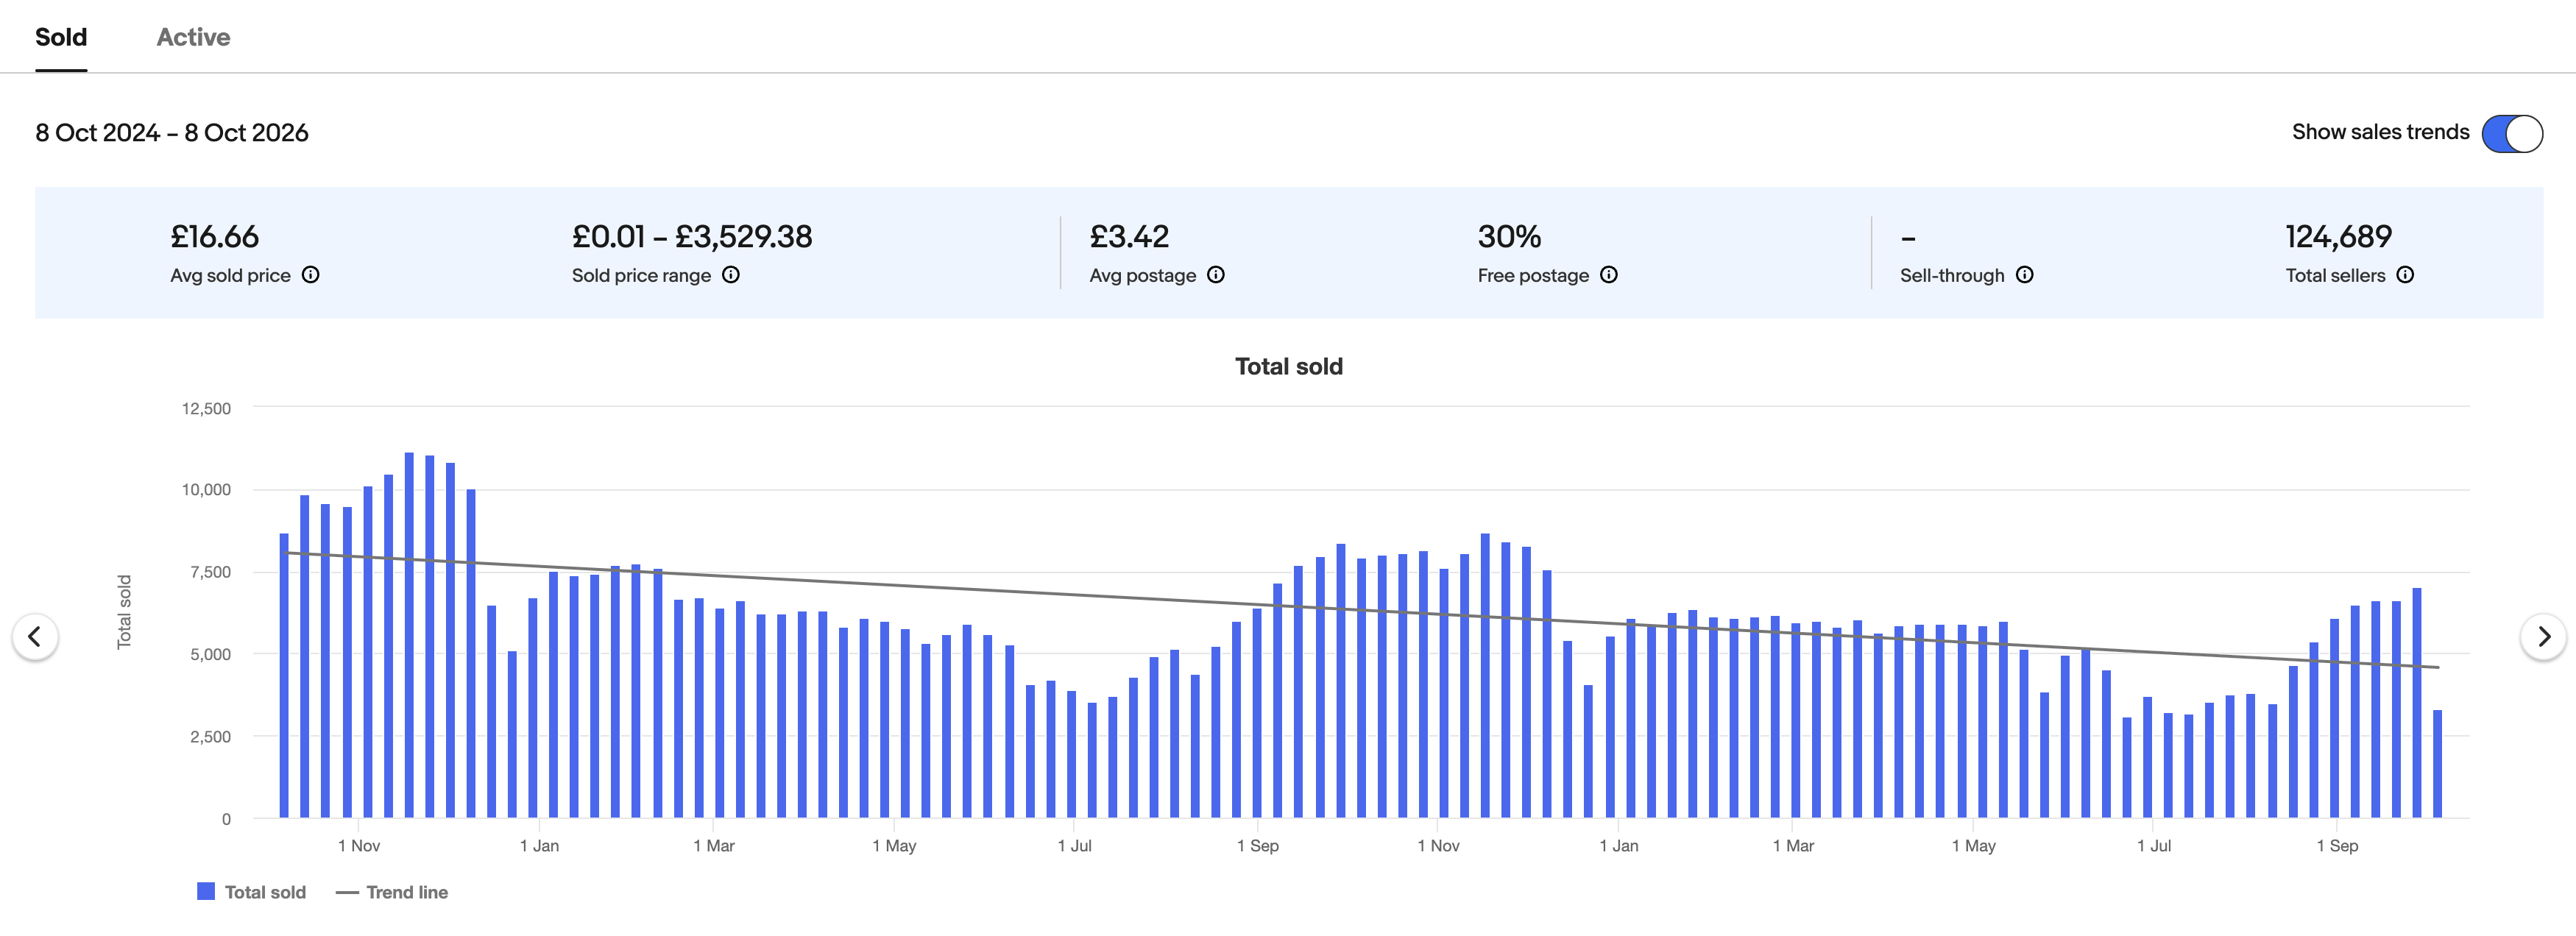Viewport: 2576px width, 936px height.
Task: Click the final short bar at chart end
Action: coord(2437,764)
